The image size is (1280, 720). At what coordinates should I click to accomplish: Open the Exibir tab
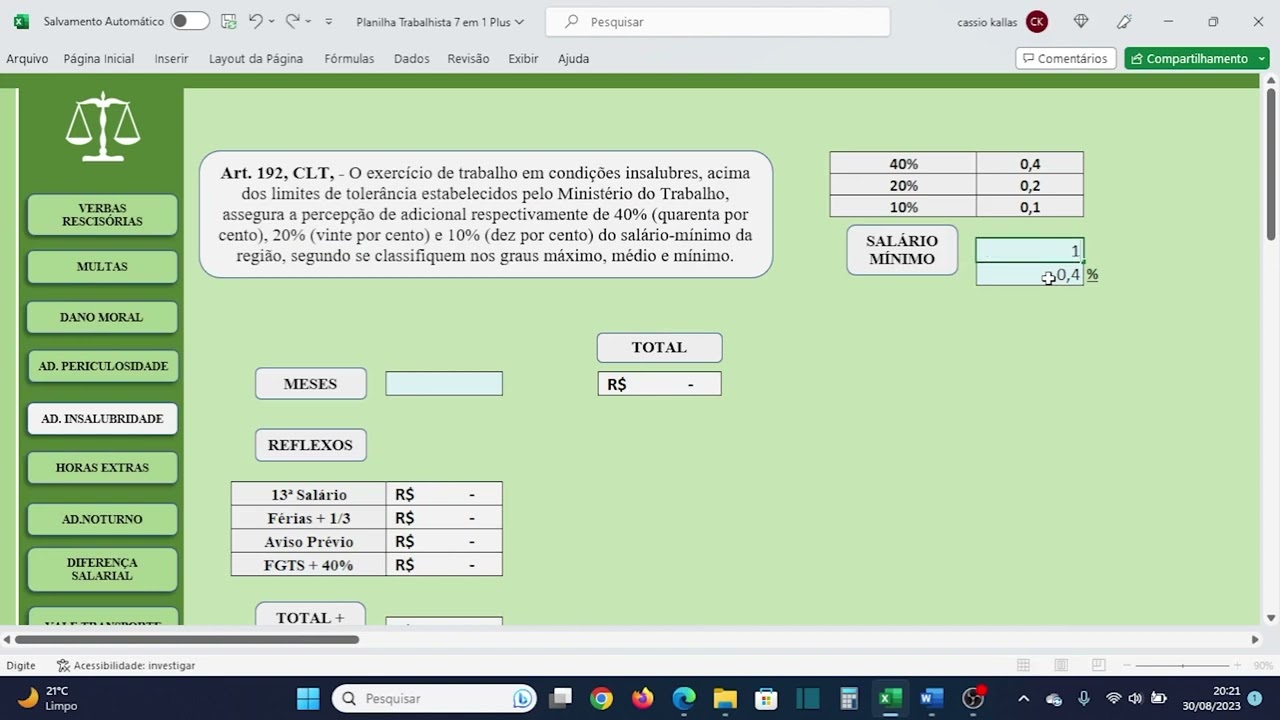(x=523, y=59)
